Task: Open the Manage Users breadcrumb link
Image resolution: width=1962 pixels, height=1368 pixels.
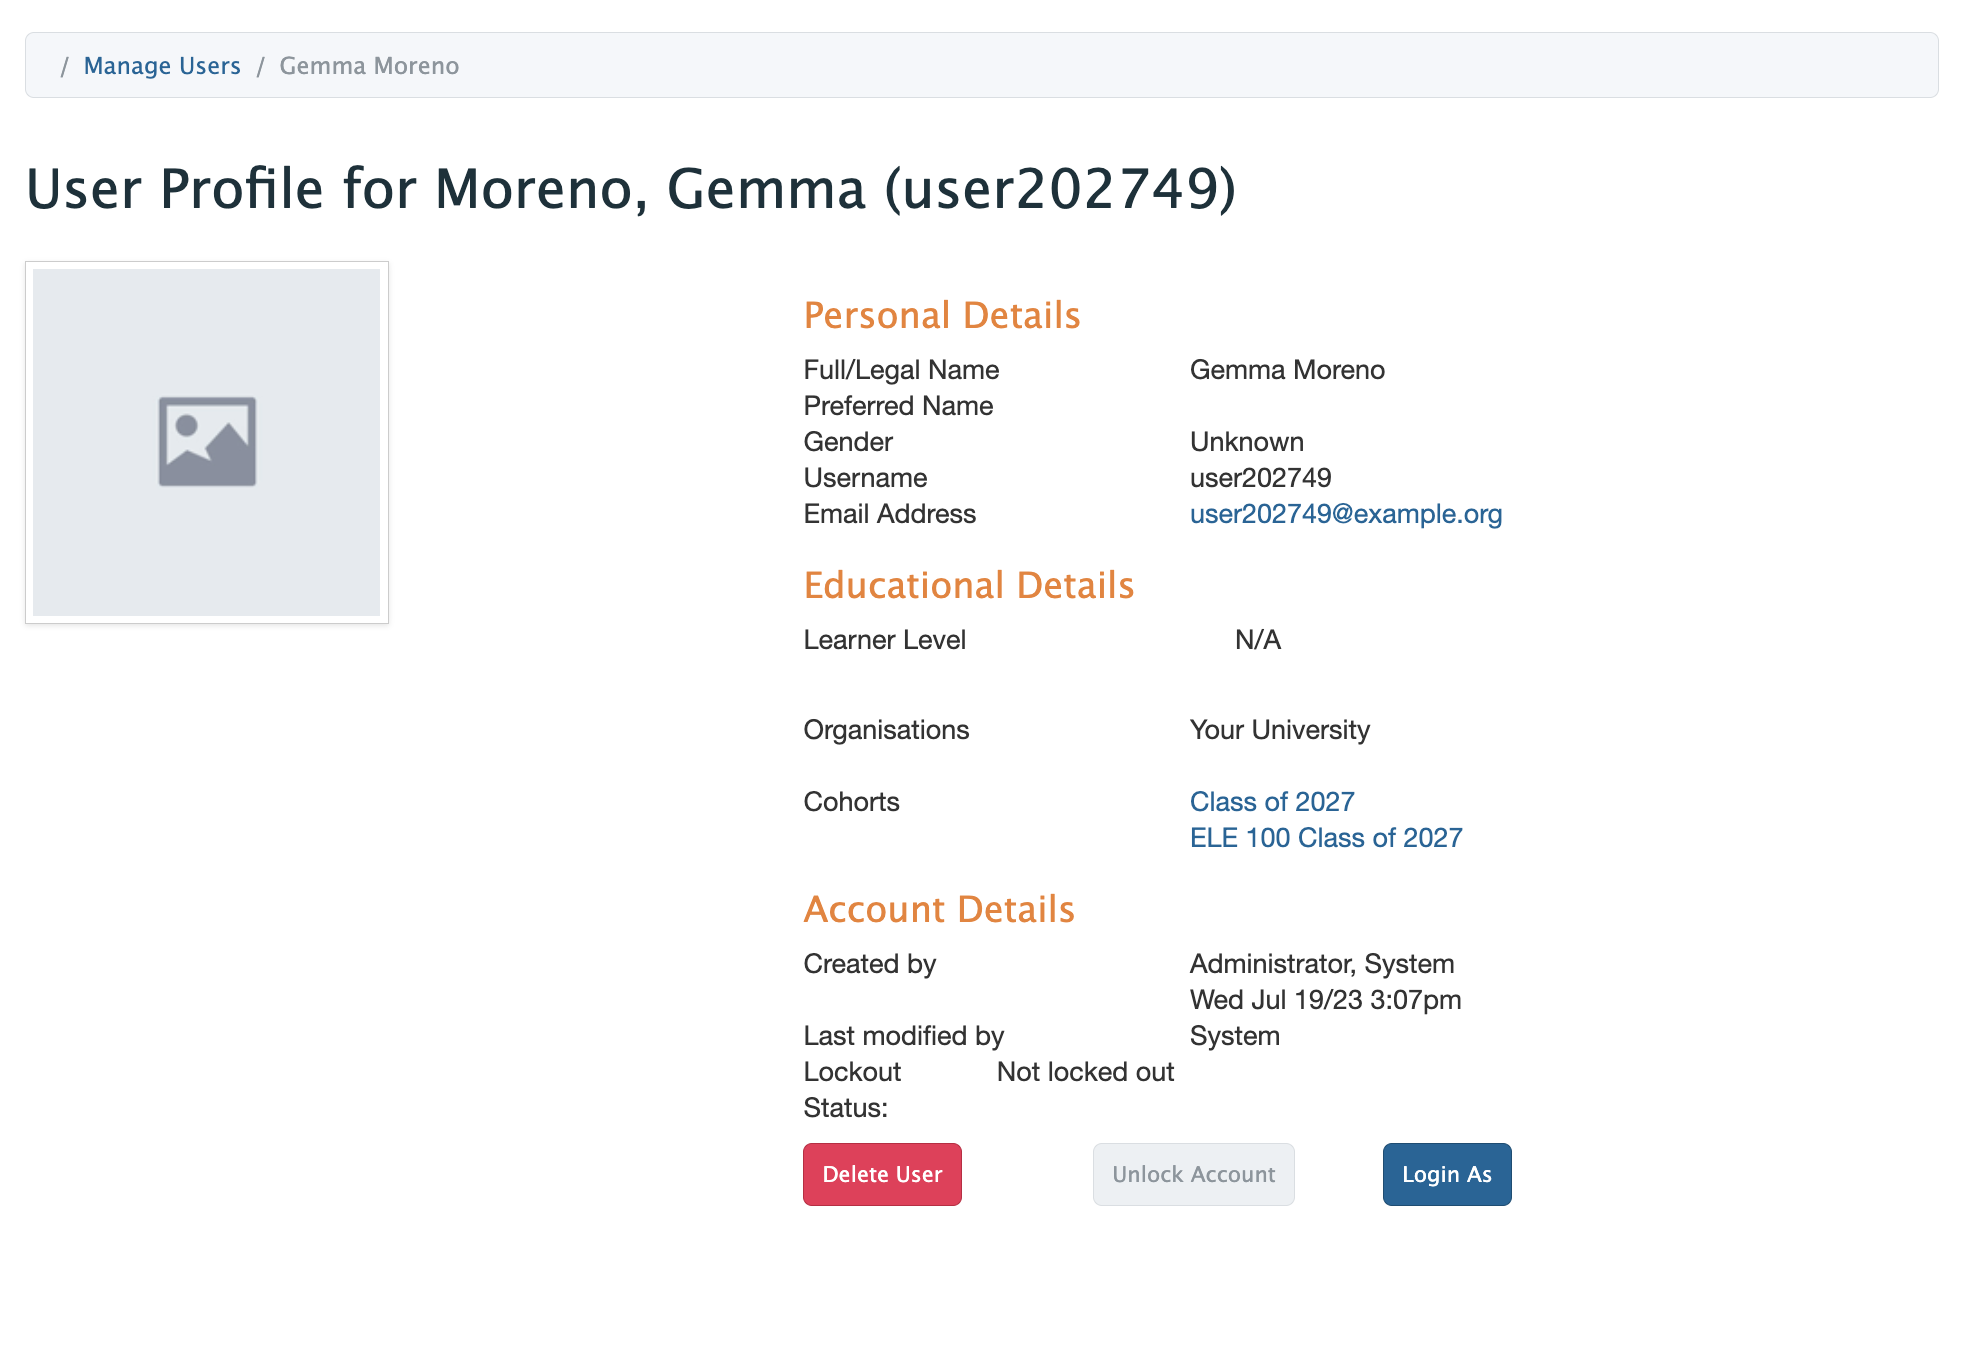Action: click(x=162, y=66)
